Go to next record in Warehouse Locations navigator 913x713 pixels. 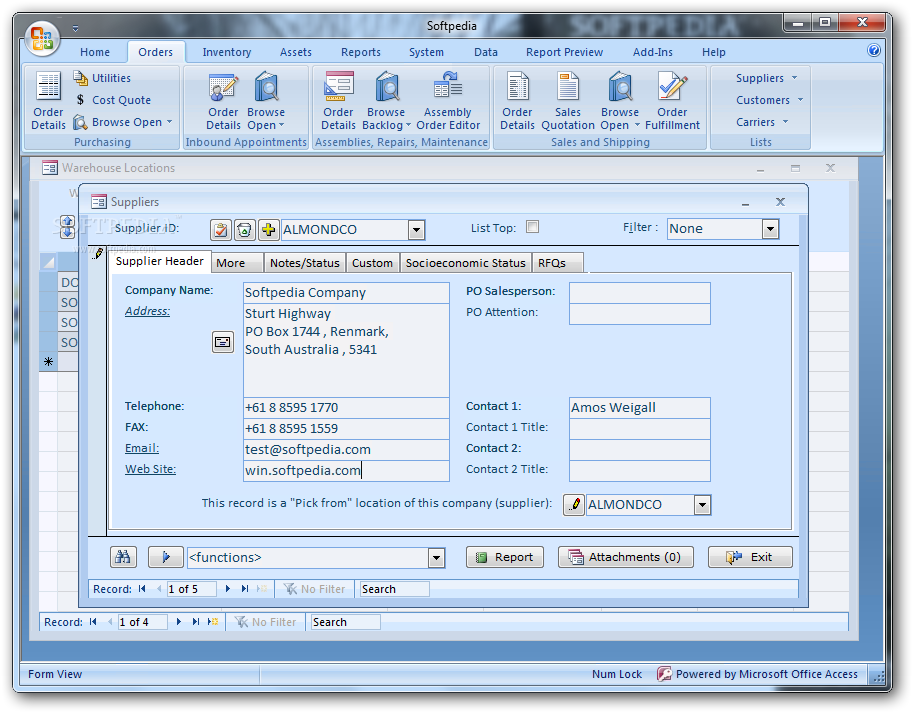pos(179,622)
